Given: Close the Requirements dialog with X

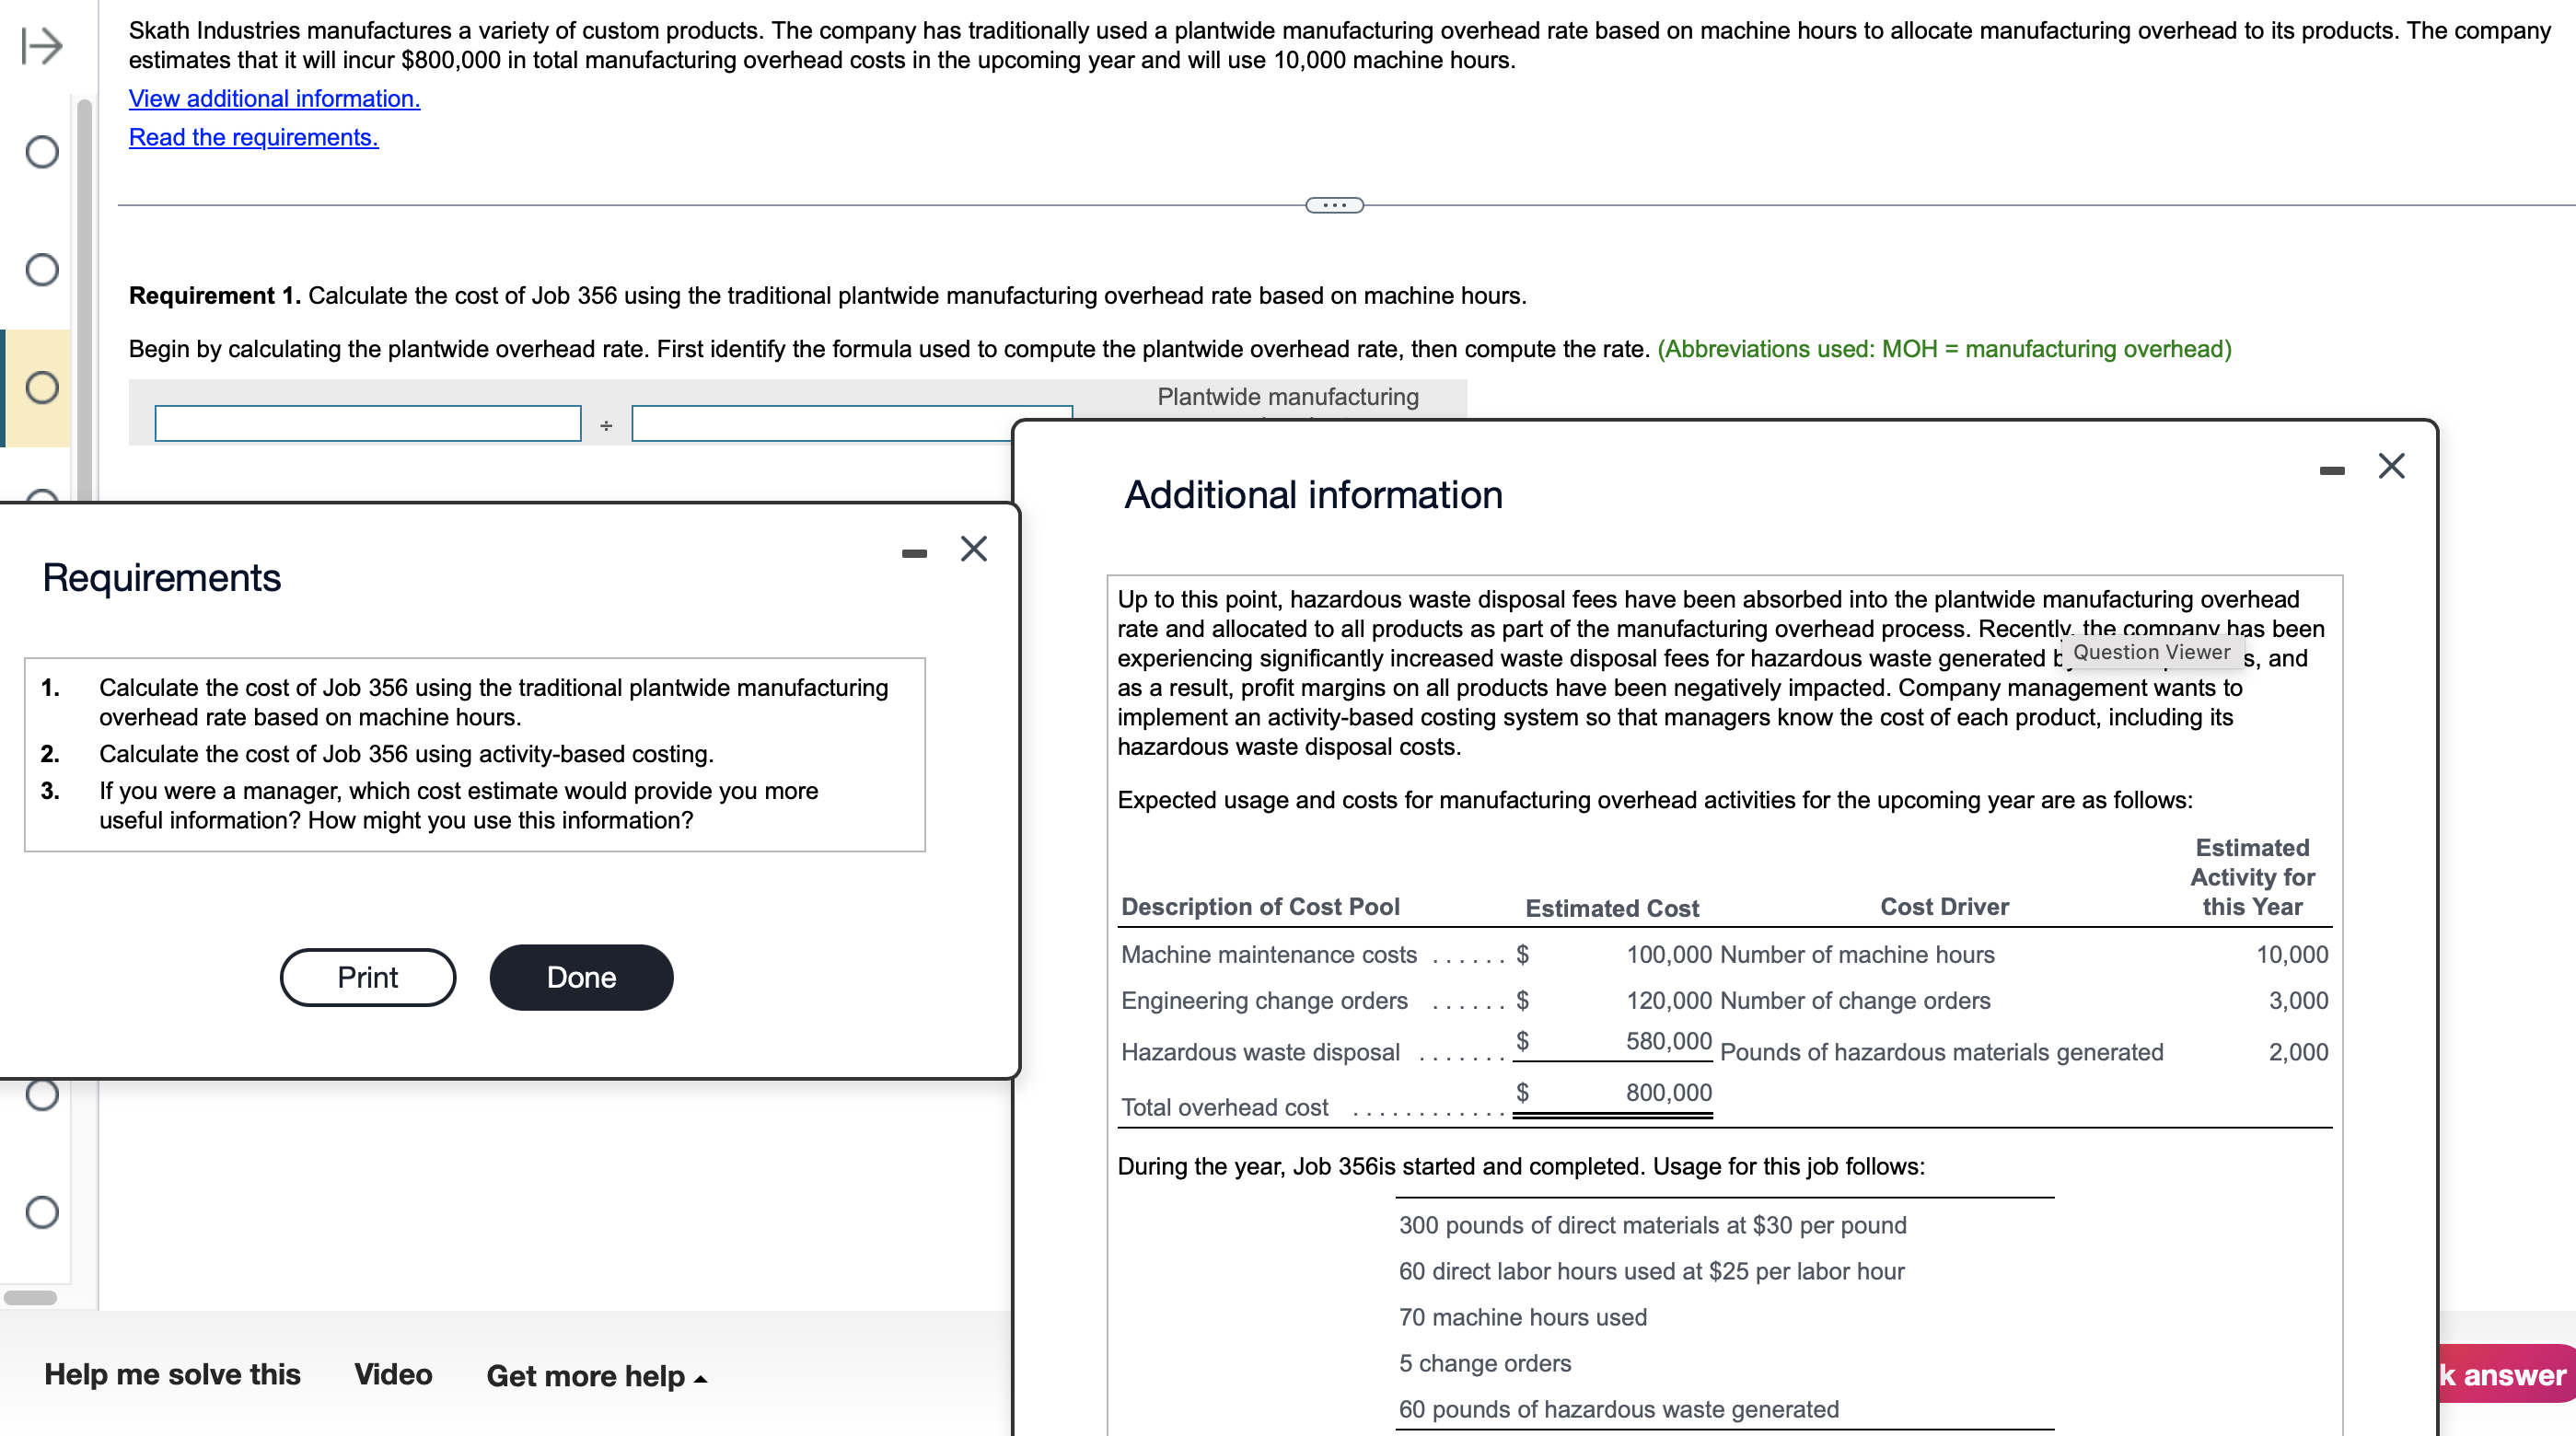Looking at the screenshot, I should coord(973,549).
